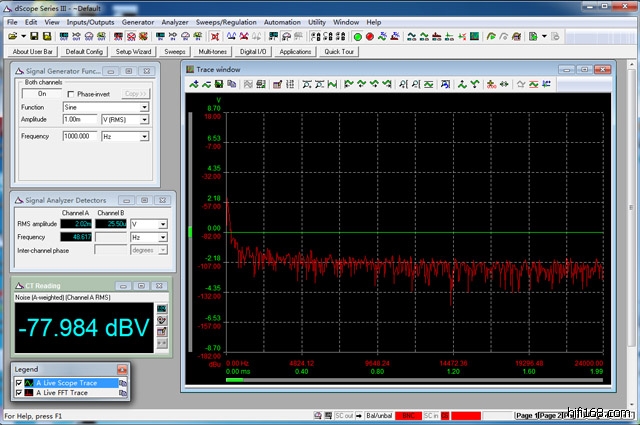Uncheck the A Live FFT Trace checkbox
This screenshot has height=425, width=640.
[19, 393]
